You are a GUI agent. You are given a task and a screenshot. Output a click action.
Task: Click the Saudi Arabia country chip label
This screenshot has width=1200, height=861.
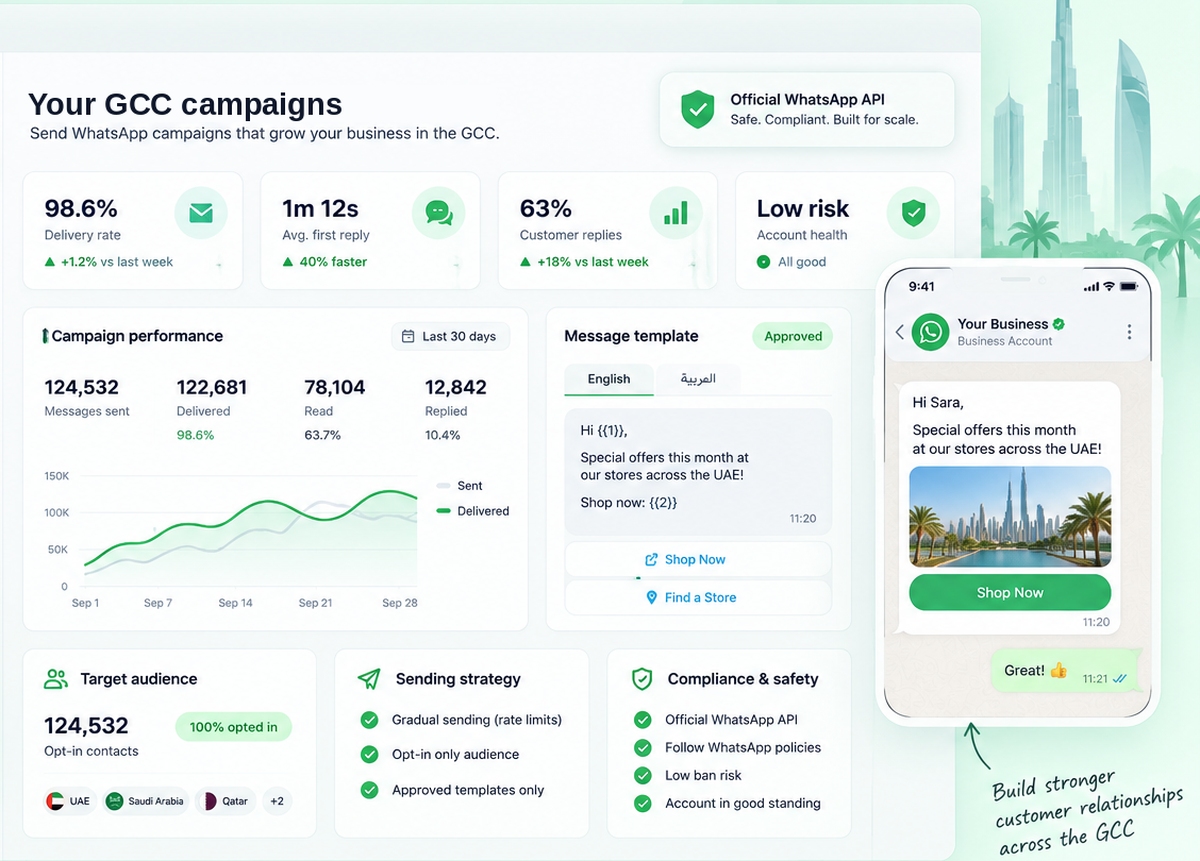[155, 801]
